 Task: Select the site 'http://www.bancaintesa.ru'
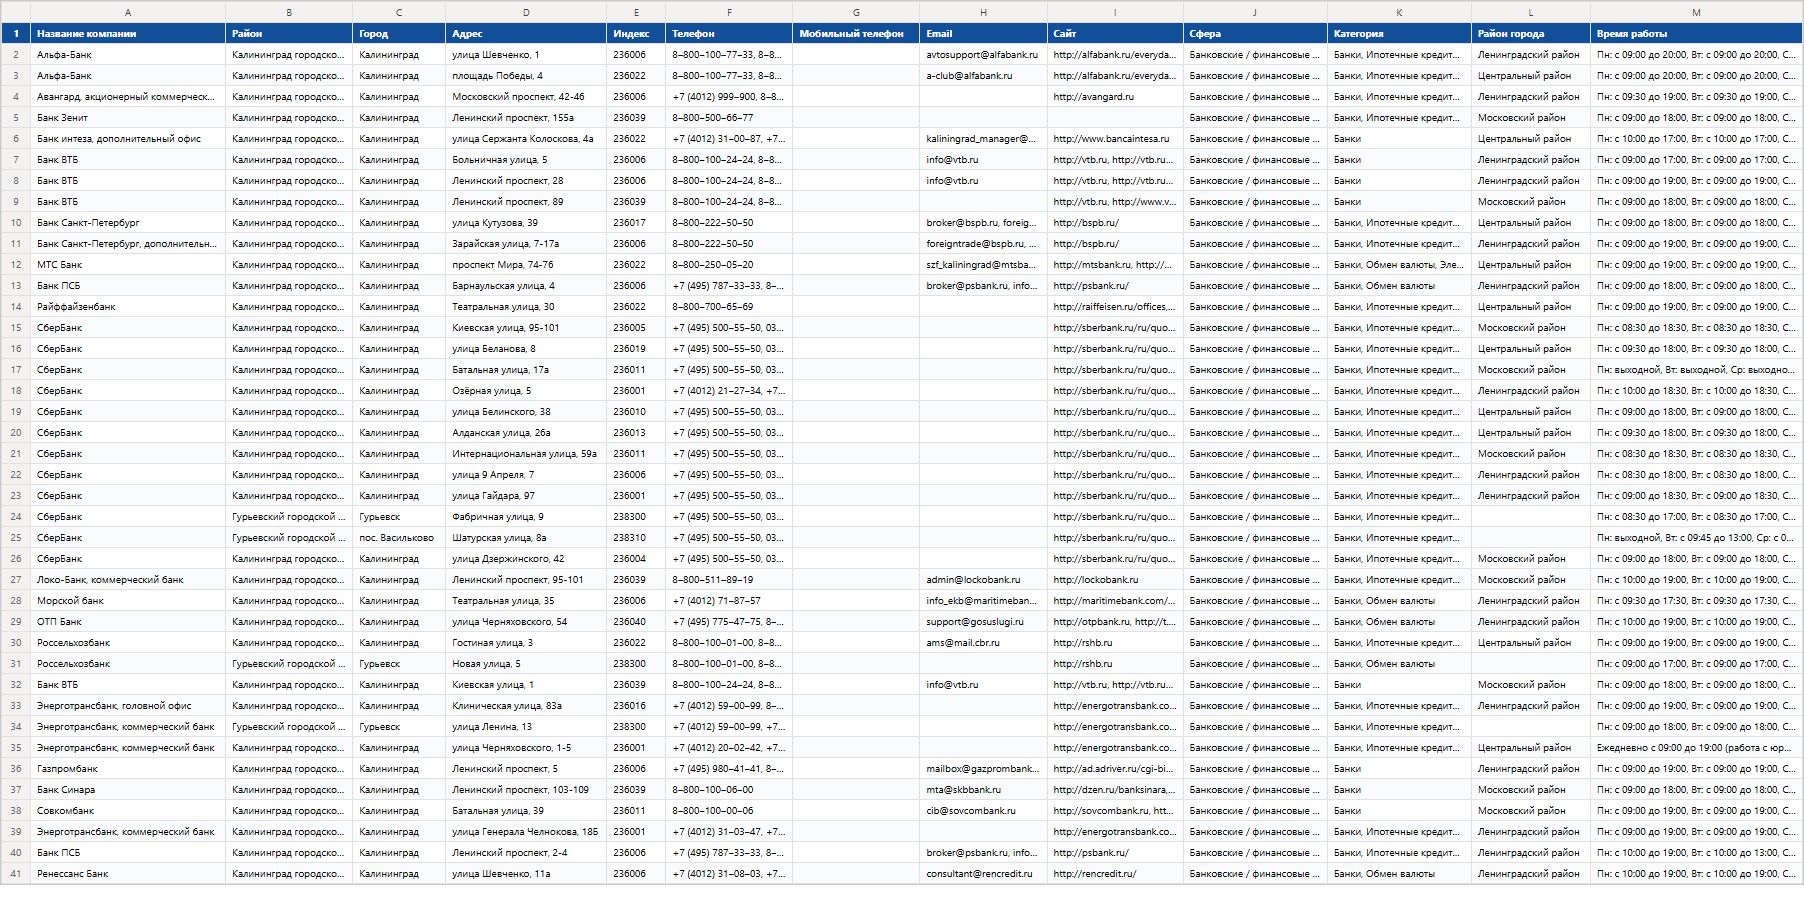[x=1115, y=139]
